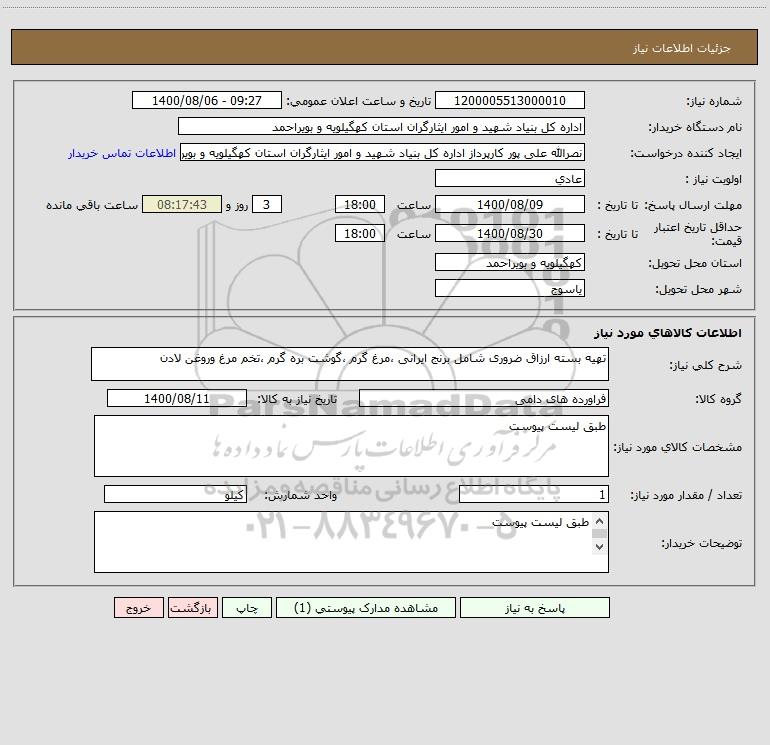Click the شهر محل تحویل field یاسوج
Viewport: 770px width, 745px height.
coord(510,288)
